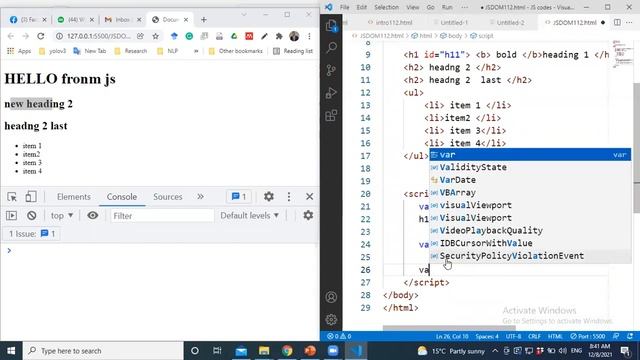Click the console Filter input
This screenshot has width=640, height=360.
pyautogui.click(x=162, y=216)
